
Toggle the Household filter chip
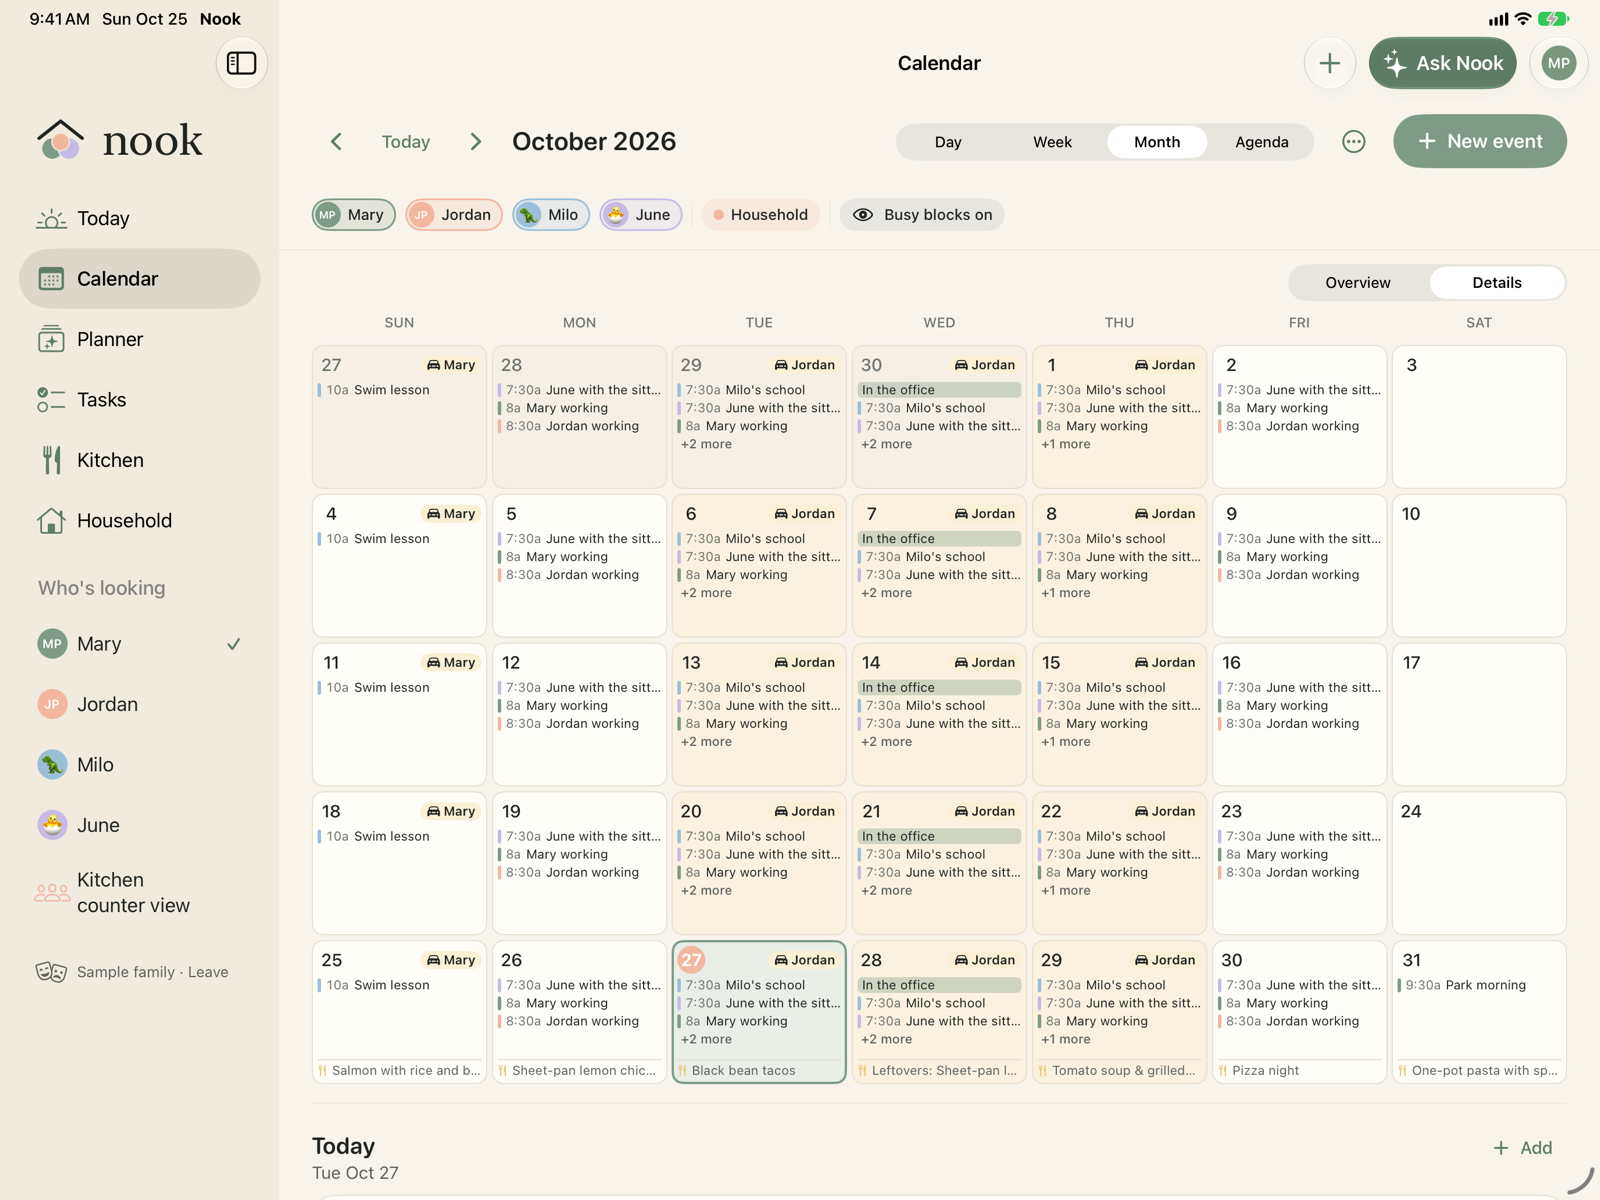click(761, 215)
